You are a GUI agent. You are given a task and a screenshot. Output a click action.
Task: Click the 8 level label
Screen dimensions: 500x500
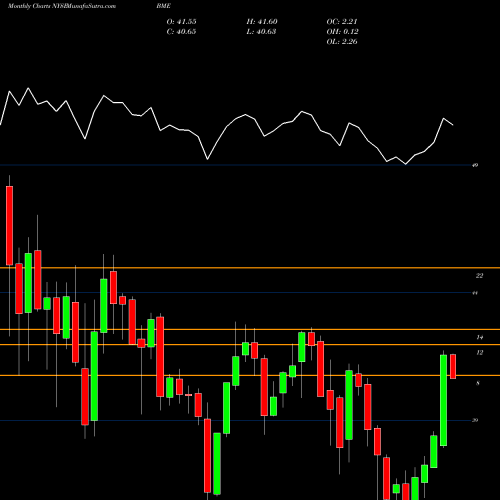(x=478, y=383)
